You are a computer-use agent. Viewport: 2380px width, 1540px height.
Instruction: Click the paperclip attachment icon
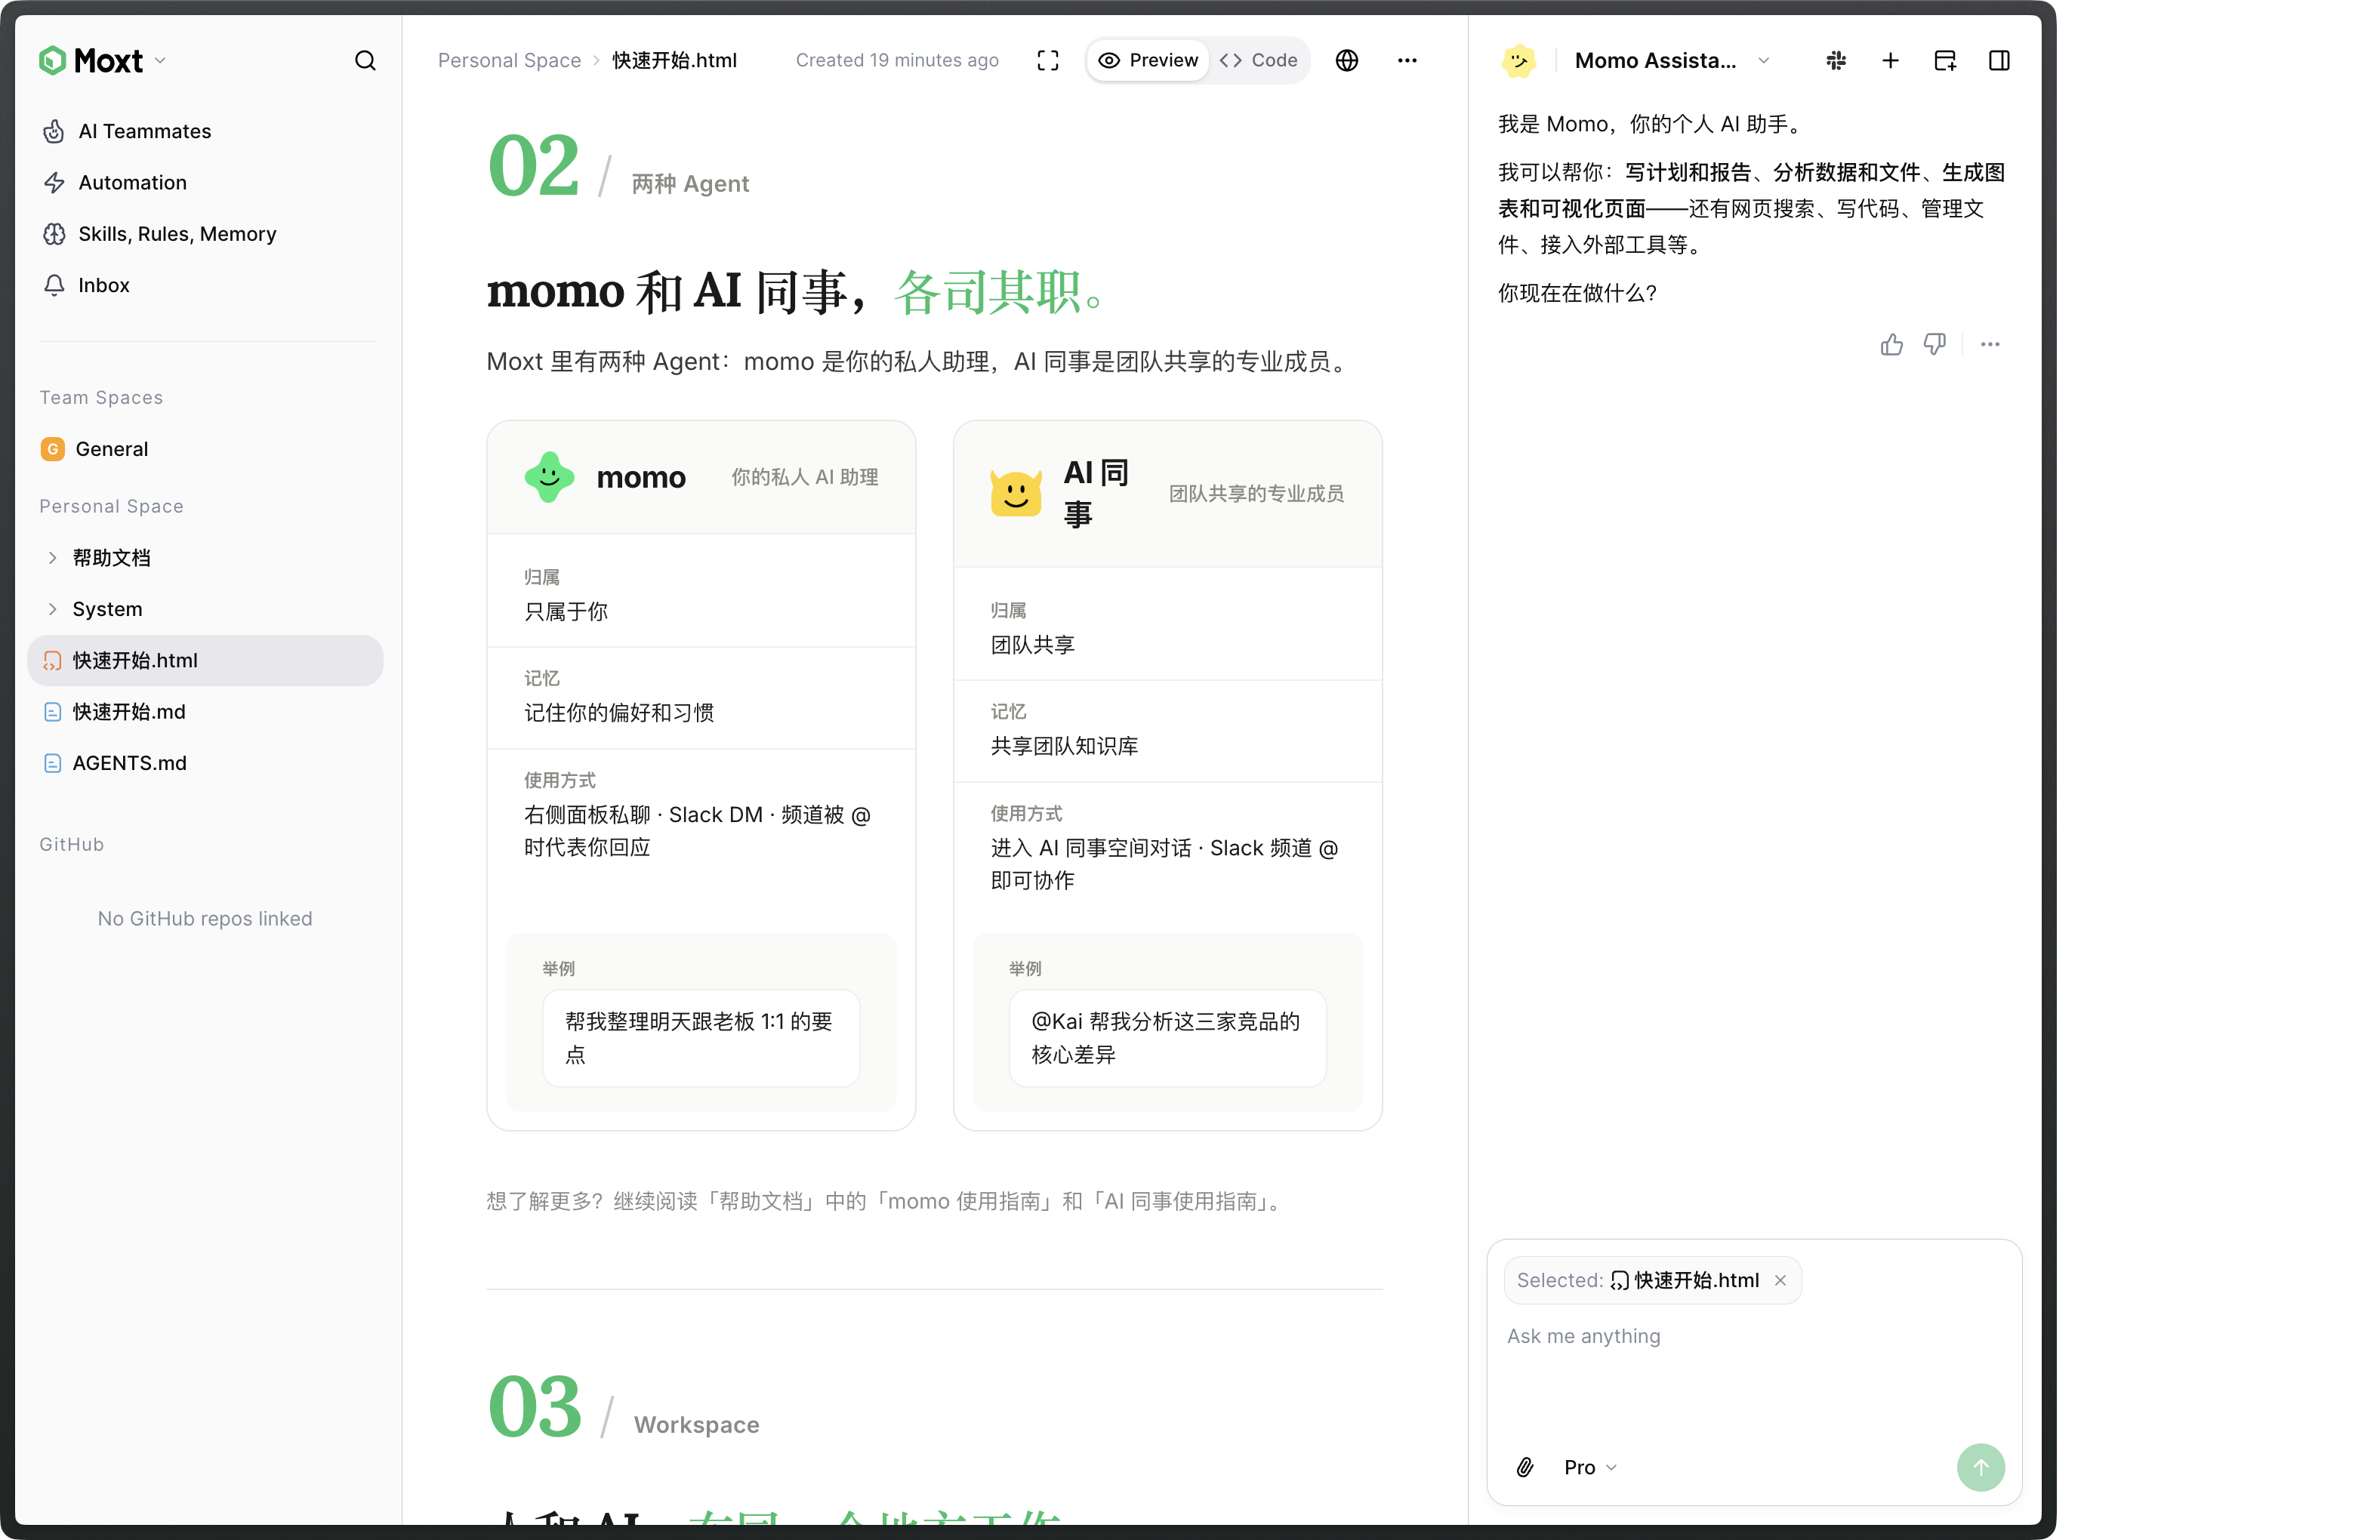tap(1524, 1467)
